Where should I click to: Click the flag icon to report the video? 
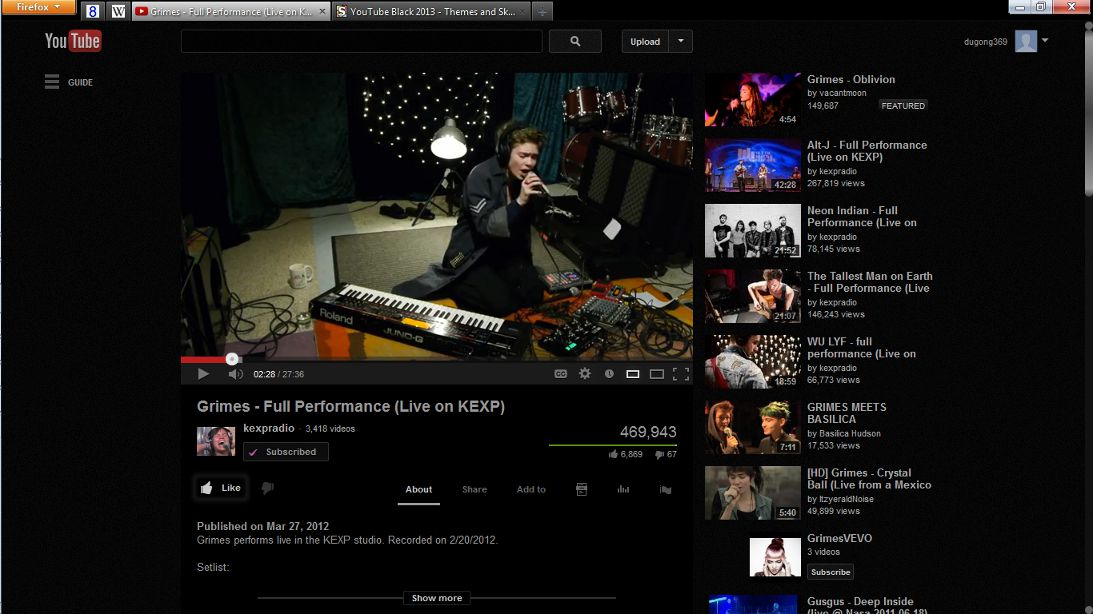tap(665, 489)
